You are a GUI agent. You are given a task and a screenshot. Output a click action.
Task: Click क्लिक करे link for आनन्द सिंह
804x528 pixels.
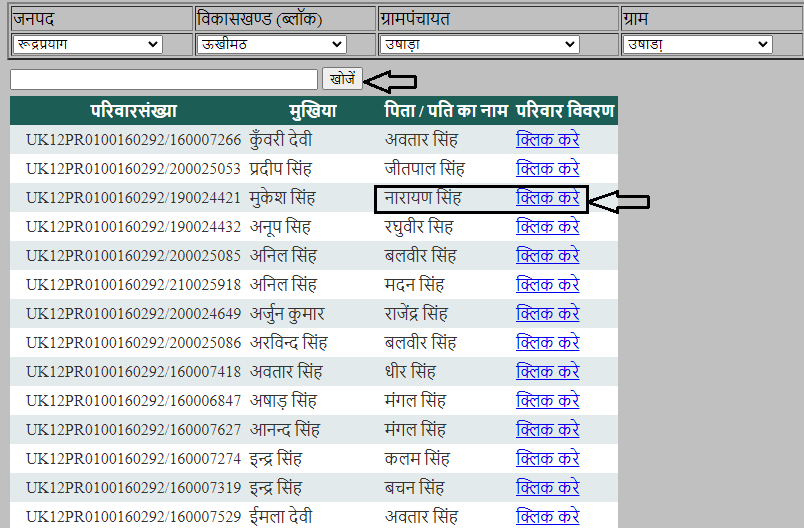click(547, 430)
